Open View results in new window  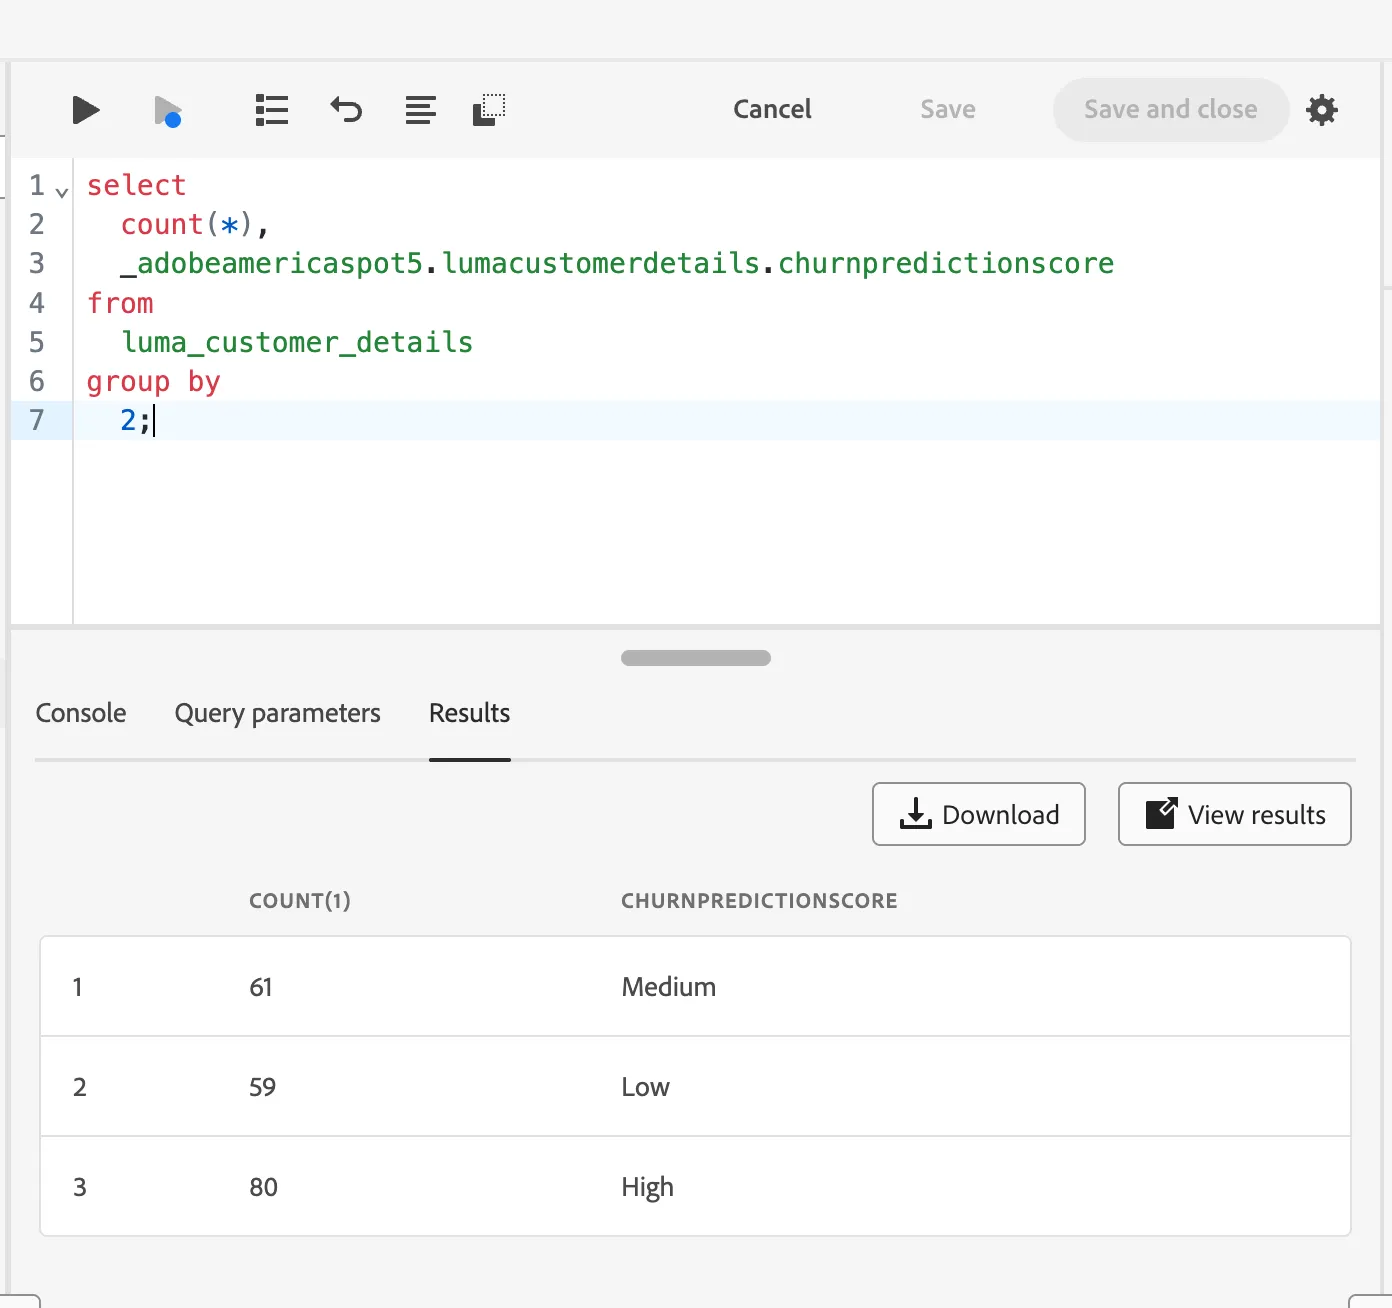coord(1235,814)
